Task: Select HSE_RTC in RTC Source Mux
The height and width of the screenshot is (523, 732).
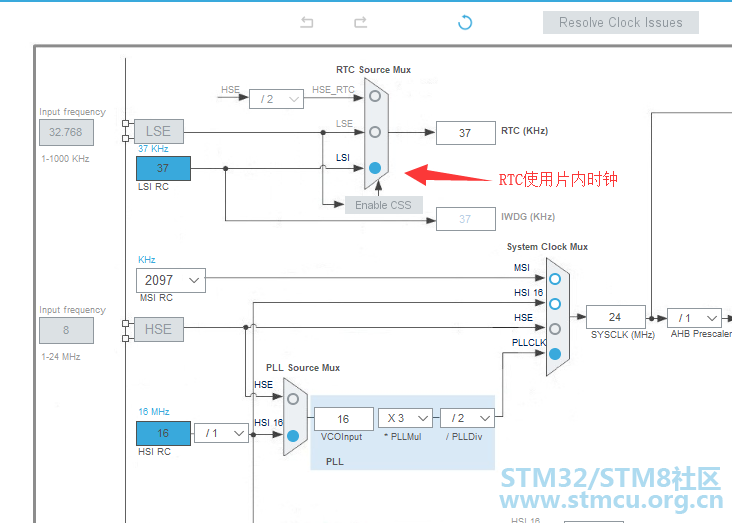Action: pos(375,96)
